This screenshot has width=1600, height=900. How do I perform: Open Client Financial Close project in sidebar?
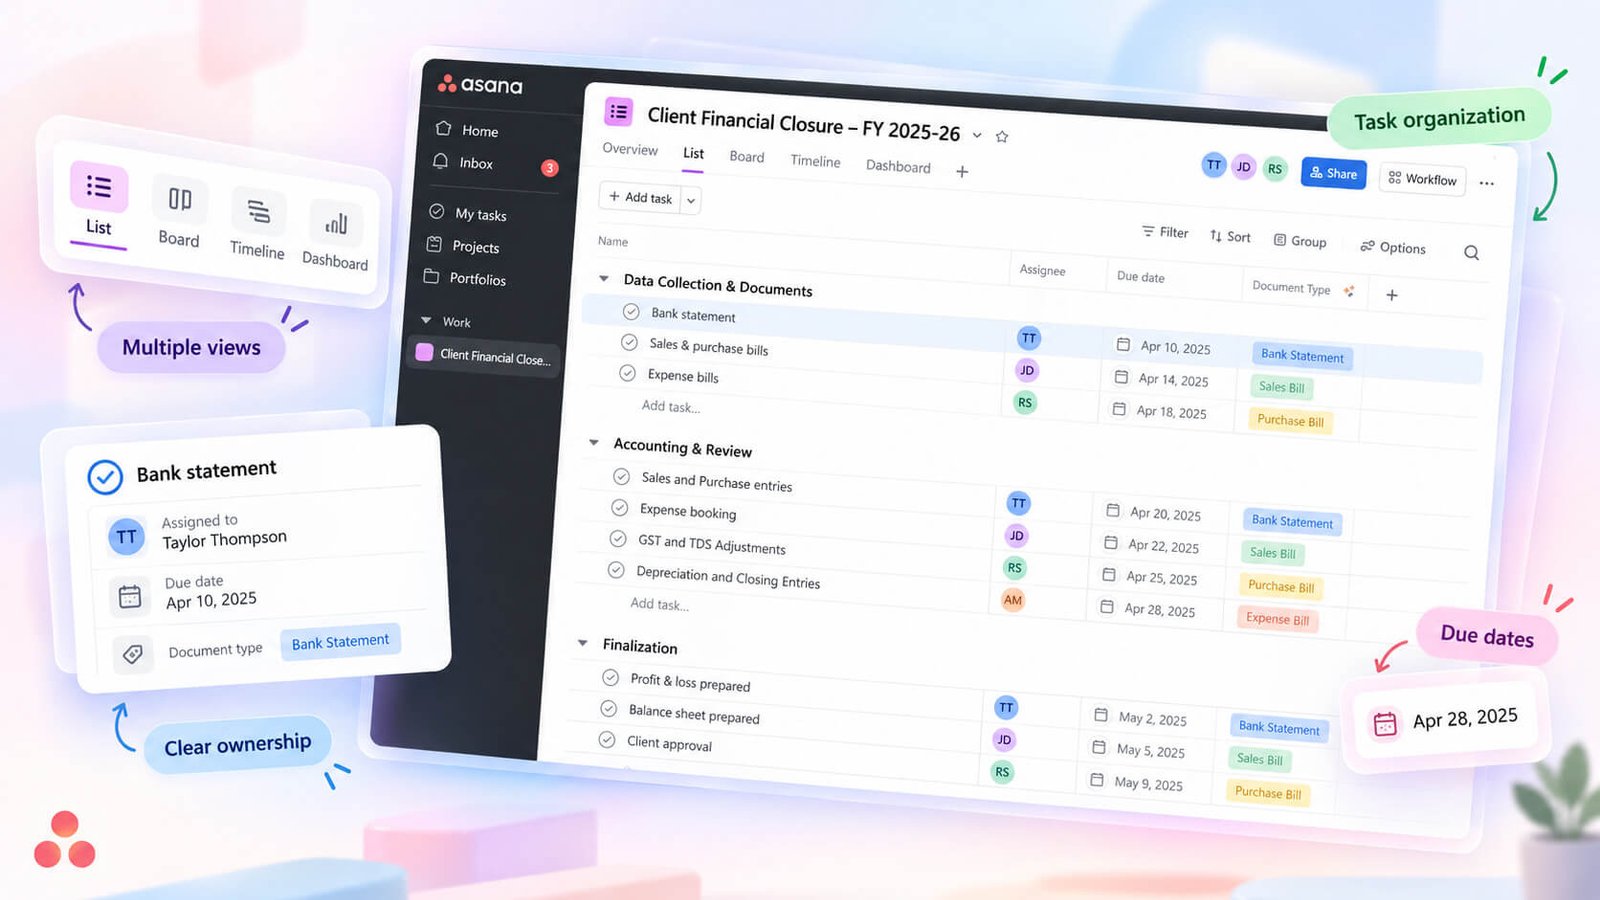[484, 355]
